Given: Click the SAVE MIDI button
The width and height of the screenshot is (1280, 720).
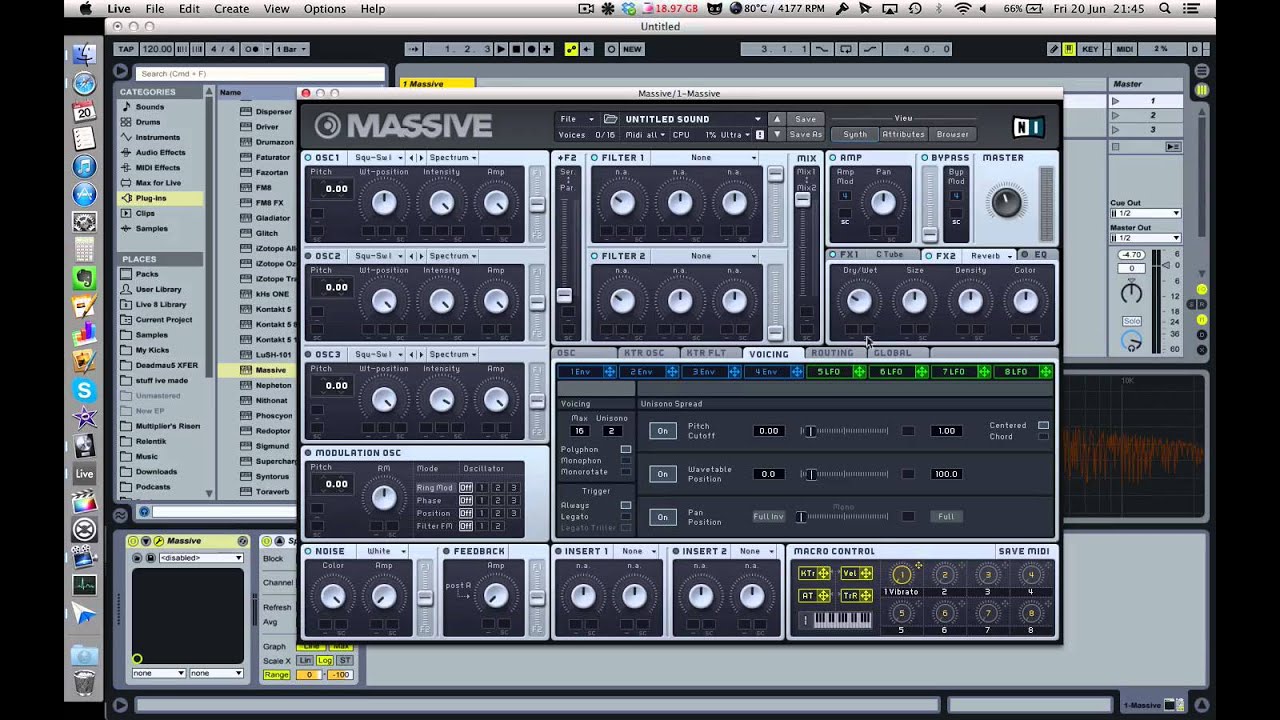Looking at the screenshot, I should [1023, 551].
